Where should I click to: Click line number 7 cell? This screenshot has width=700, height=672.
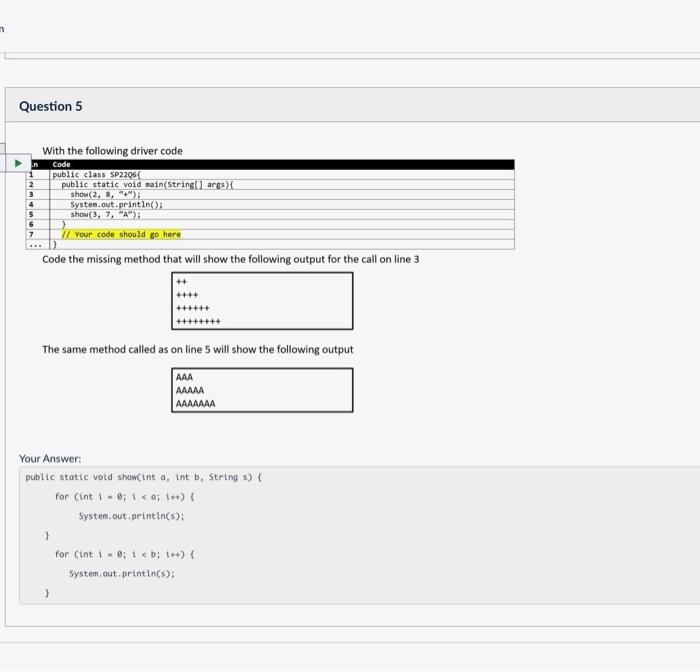[37, 234]
